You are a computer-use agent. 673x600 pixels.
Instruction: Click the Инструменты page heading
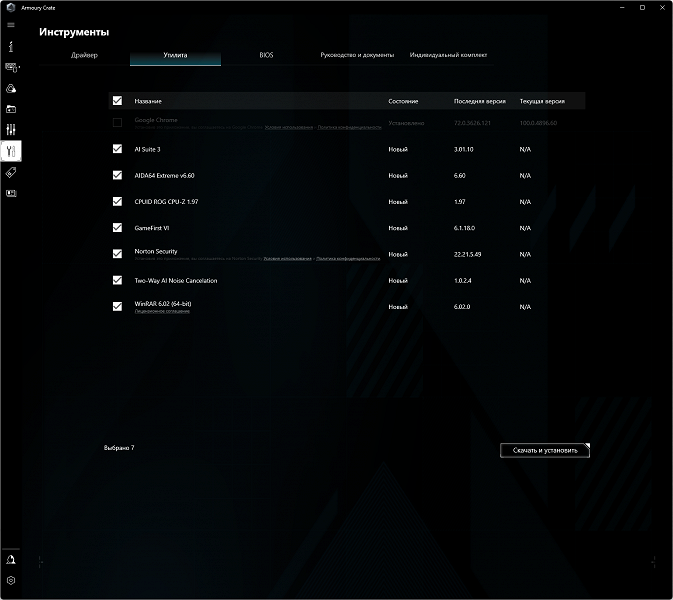click(74, 32)
